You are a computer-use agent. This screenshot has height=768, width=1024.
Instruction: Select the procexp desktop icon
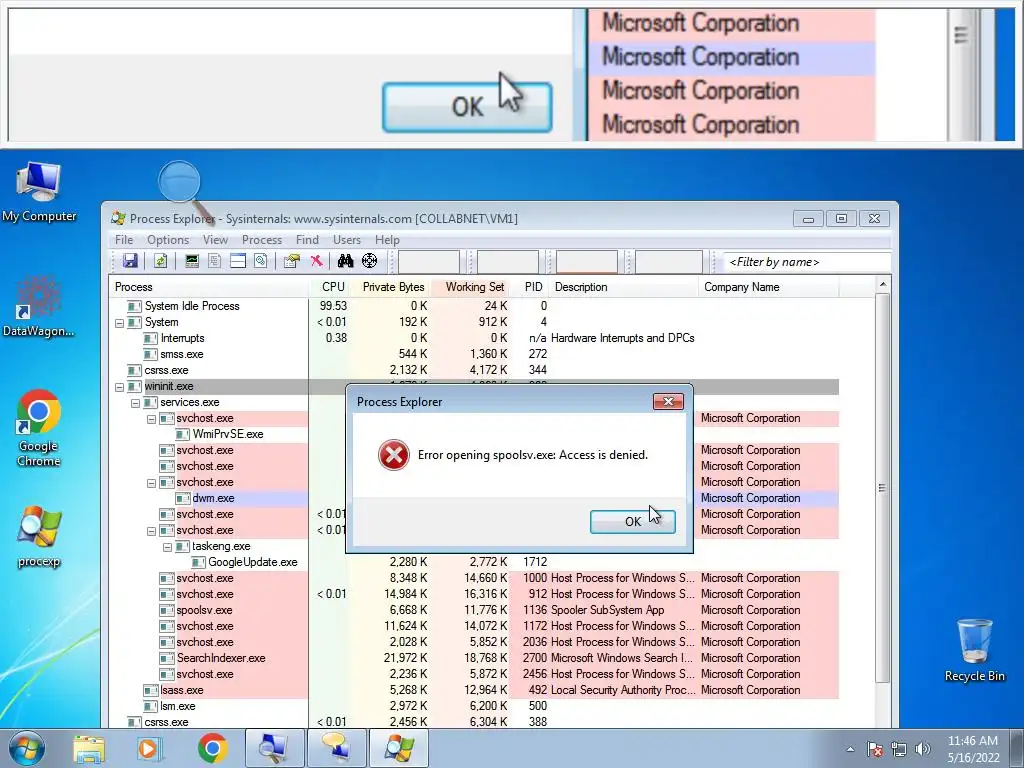pyautogui.click(x=39, y=537)
